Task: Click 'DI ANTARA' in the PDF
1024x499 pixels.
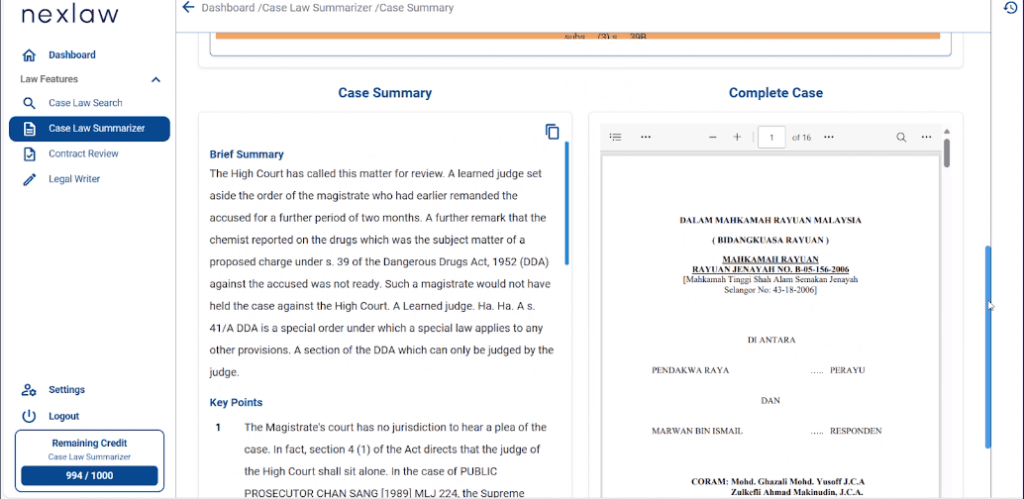Action: pos(771,340)
